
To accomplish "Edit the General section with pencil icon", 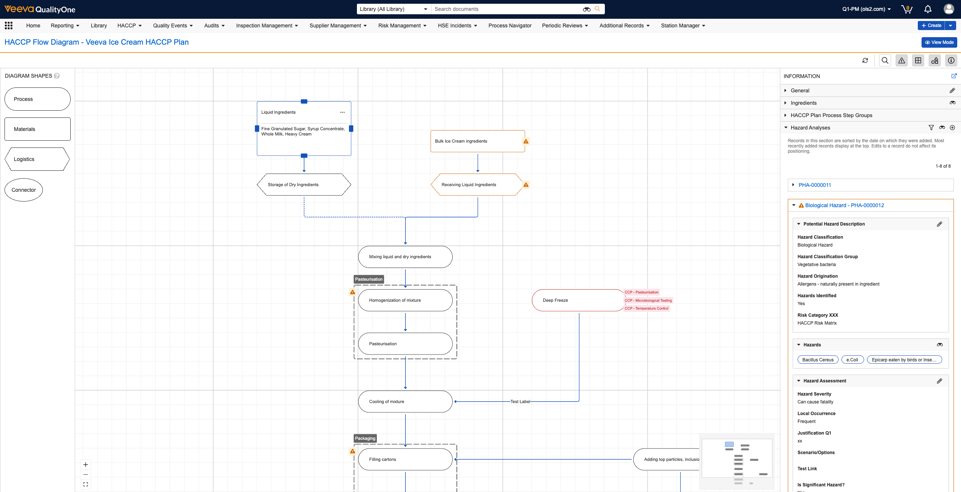I will (952, 91).
